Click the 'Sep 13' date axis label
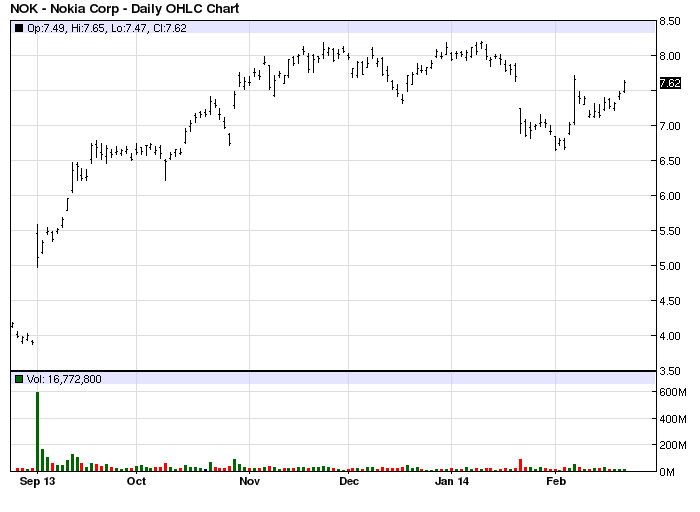 click(38, 481)
